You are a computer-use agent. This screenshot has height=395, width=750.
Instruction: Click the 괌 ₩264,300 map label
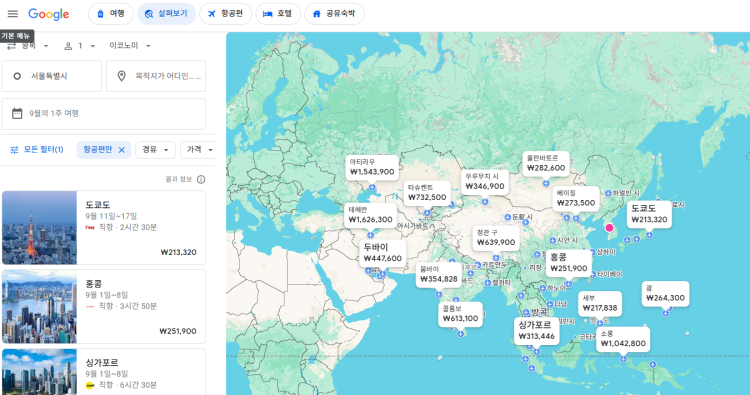click(665, 294)
